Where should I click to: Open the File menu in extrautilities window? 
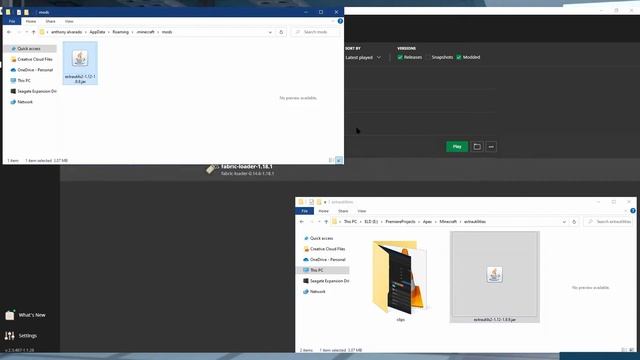[304, 211]
